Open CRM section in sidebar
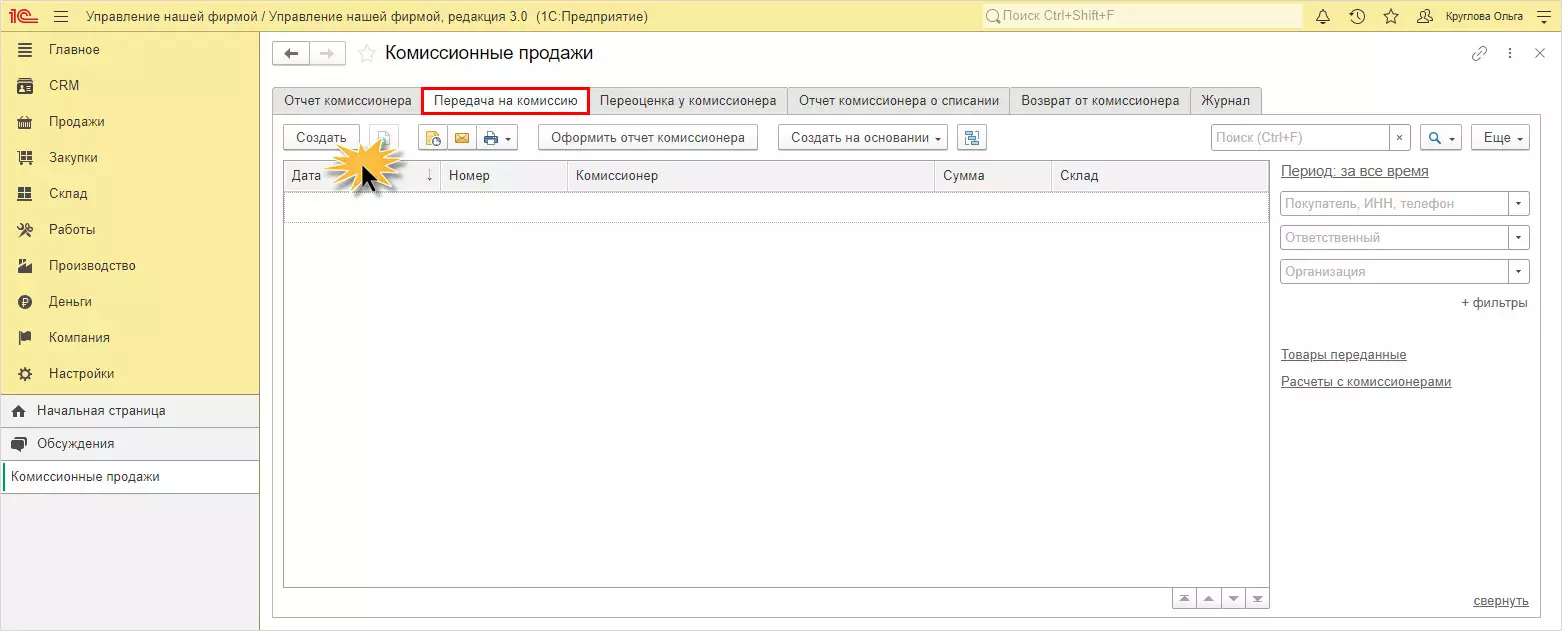Image resolution: width=1562 pixels, height=631 pixels. [130, 86]
